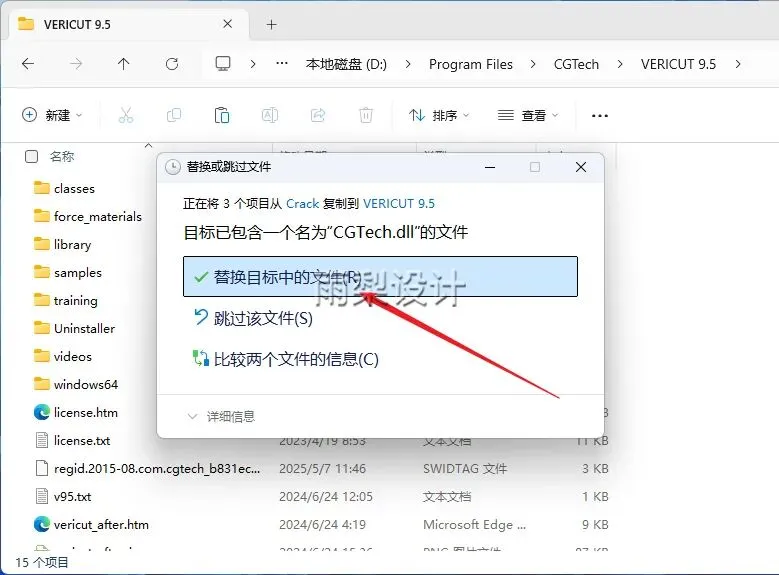The image size is (779, 575).
Task: Sort by the 名称 column header
Action: pos(62,157)
